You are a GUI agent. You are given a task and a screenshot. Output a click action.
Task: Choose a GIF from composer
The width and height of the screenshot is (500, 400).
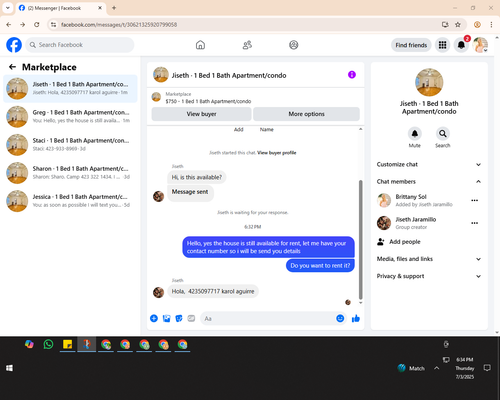[x=191, y=318]
